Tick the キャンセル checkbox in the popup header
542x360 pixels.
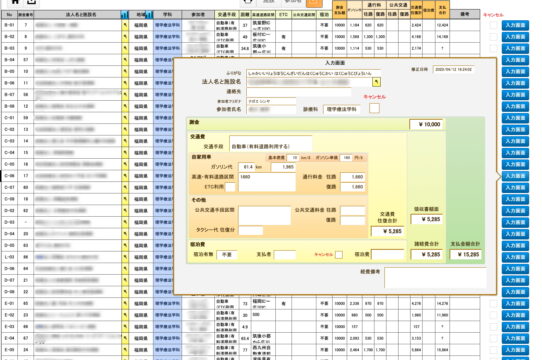[x=374, y=108]
